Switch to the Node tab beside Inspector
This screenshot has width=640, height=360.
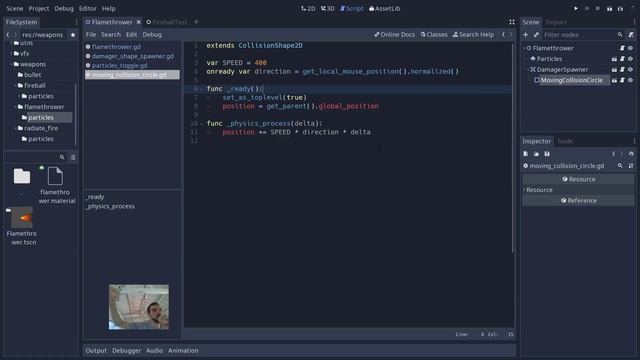pos(565,141)
